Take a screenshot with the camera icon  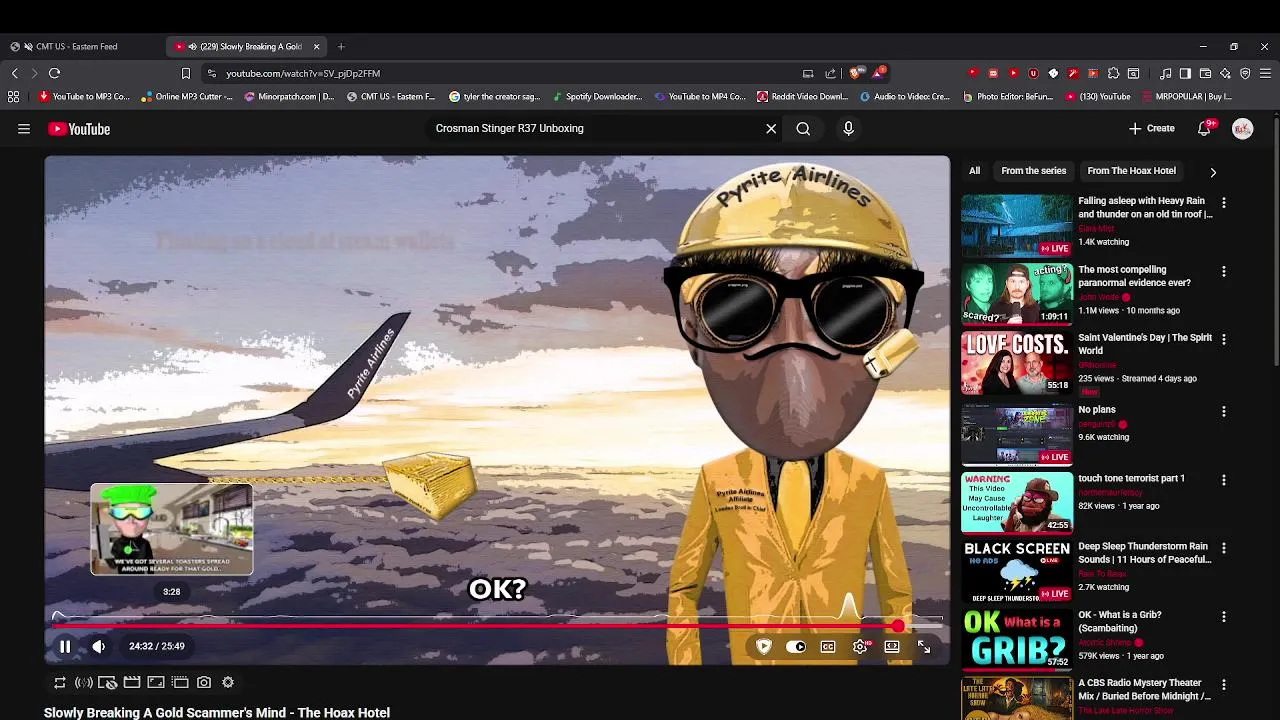click(204, 682)
